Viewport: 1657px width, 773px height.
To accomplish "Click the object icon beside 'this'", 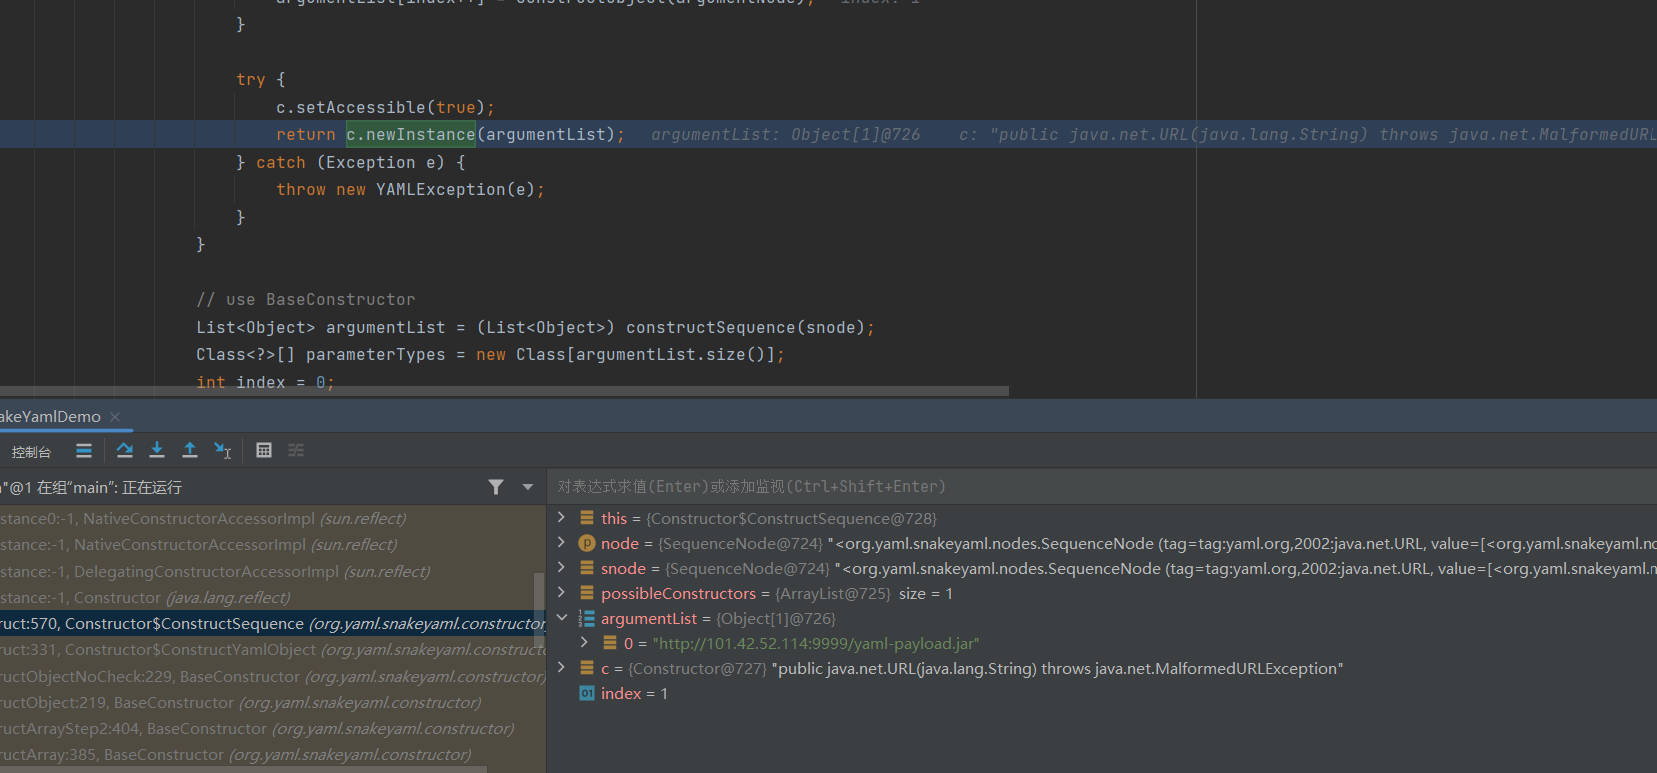I will pyautogui.click(x=587, y=518).
